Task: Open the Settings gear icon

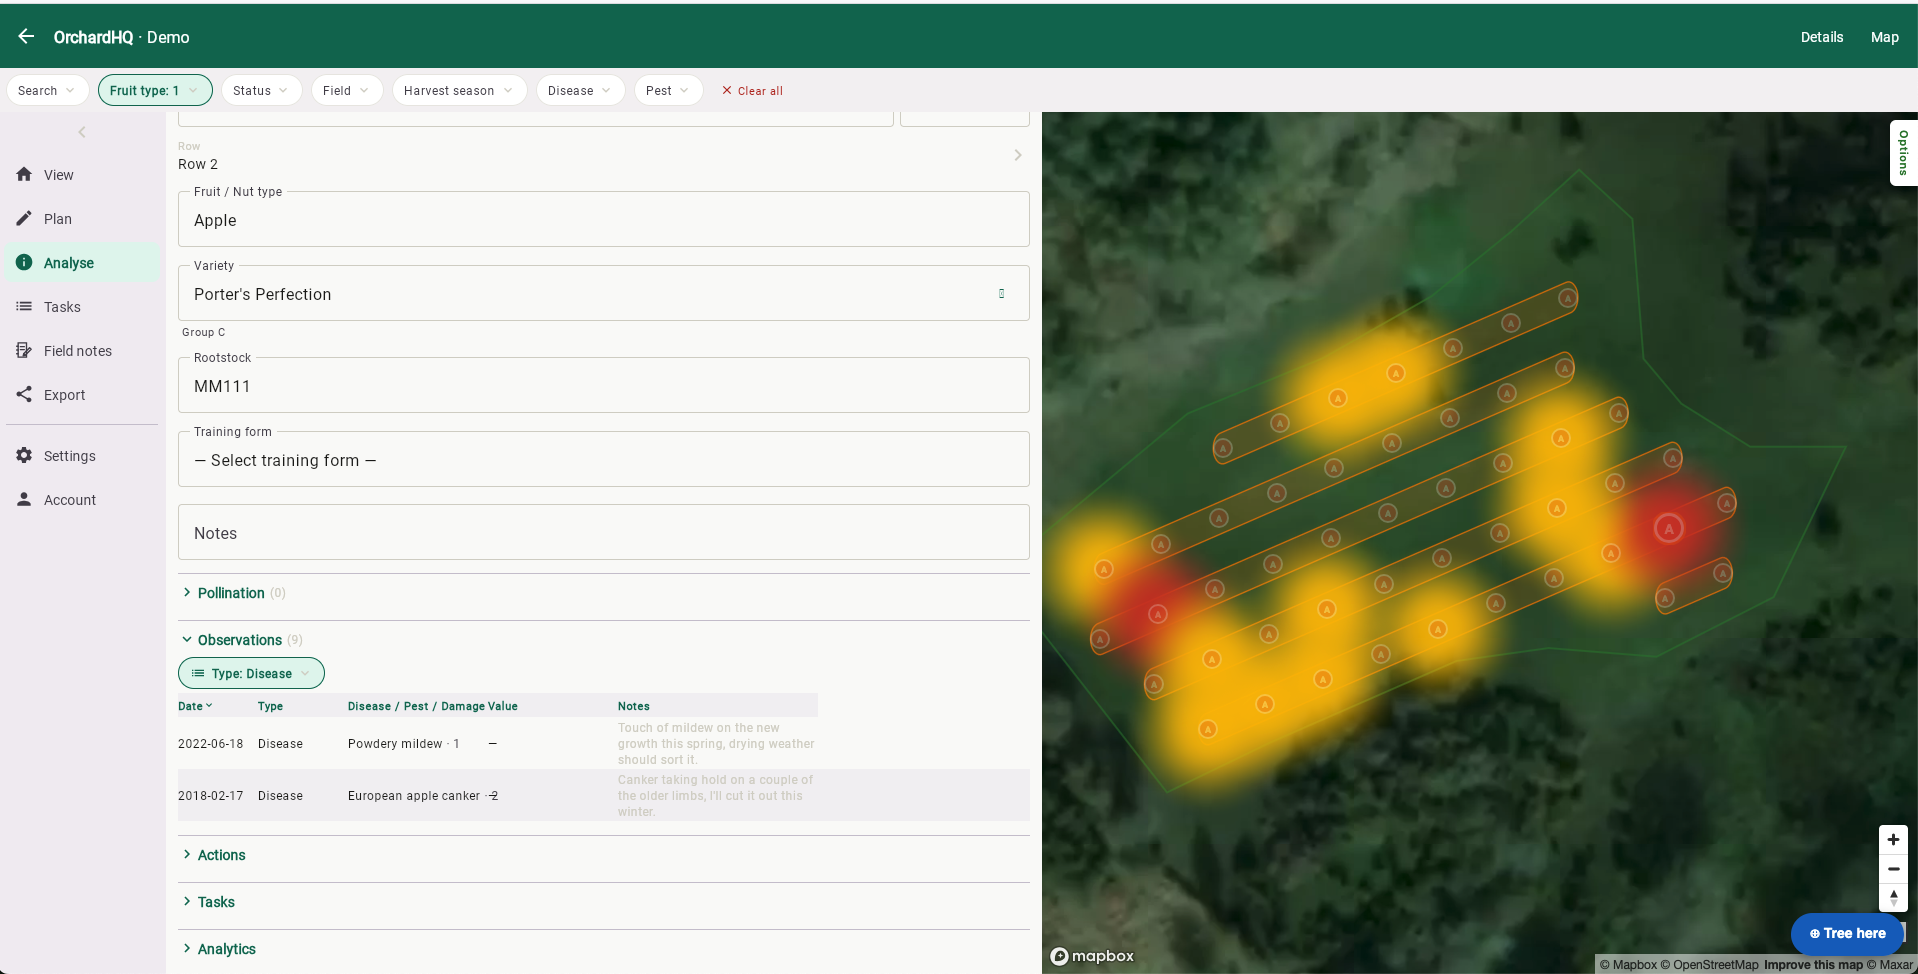Action: click(x=24, y=455)
